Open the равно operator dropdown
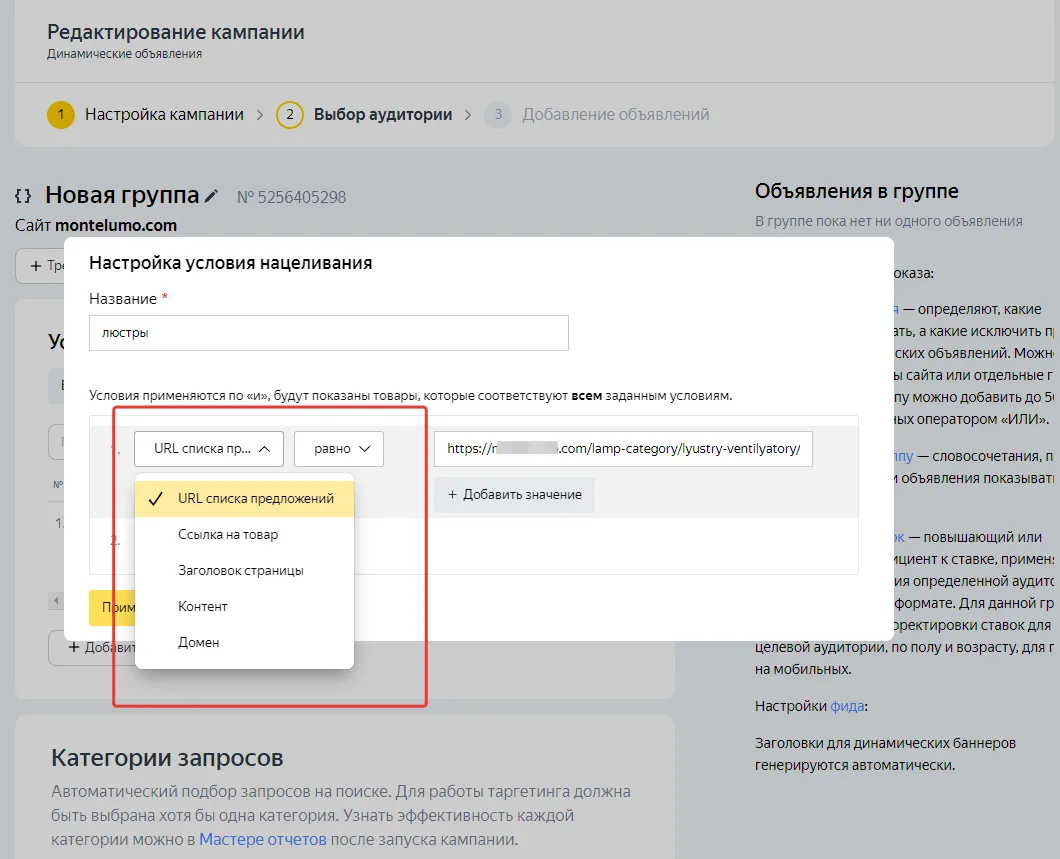Viewport: 1060px width, 859px height. click(339, 449)
